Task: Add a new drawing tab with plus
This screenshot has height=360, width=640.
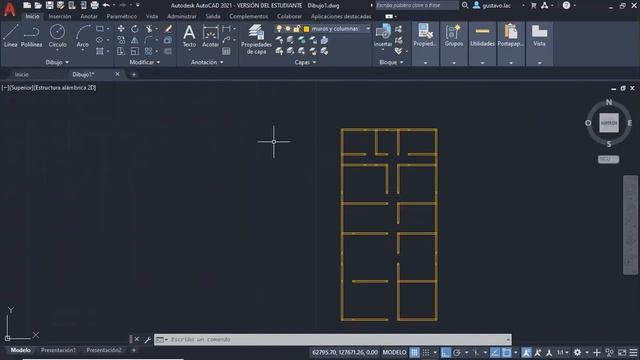Action: coord(134,75)
